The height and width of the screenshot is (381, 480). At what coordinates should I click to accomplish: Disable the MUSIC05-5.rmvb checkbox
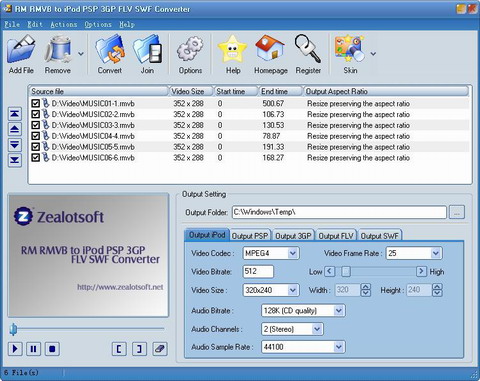click(35, 147)
